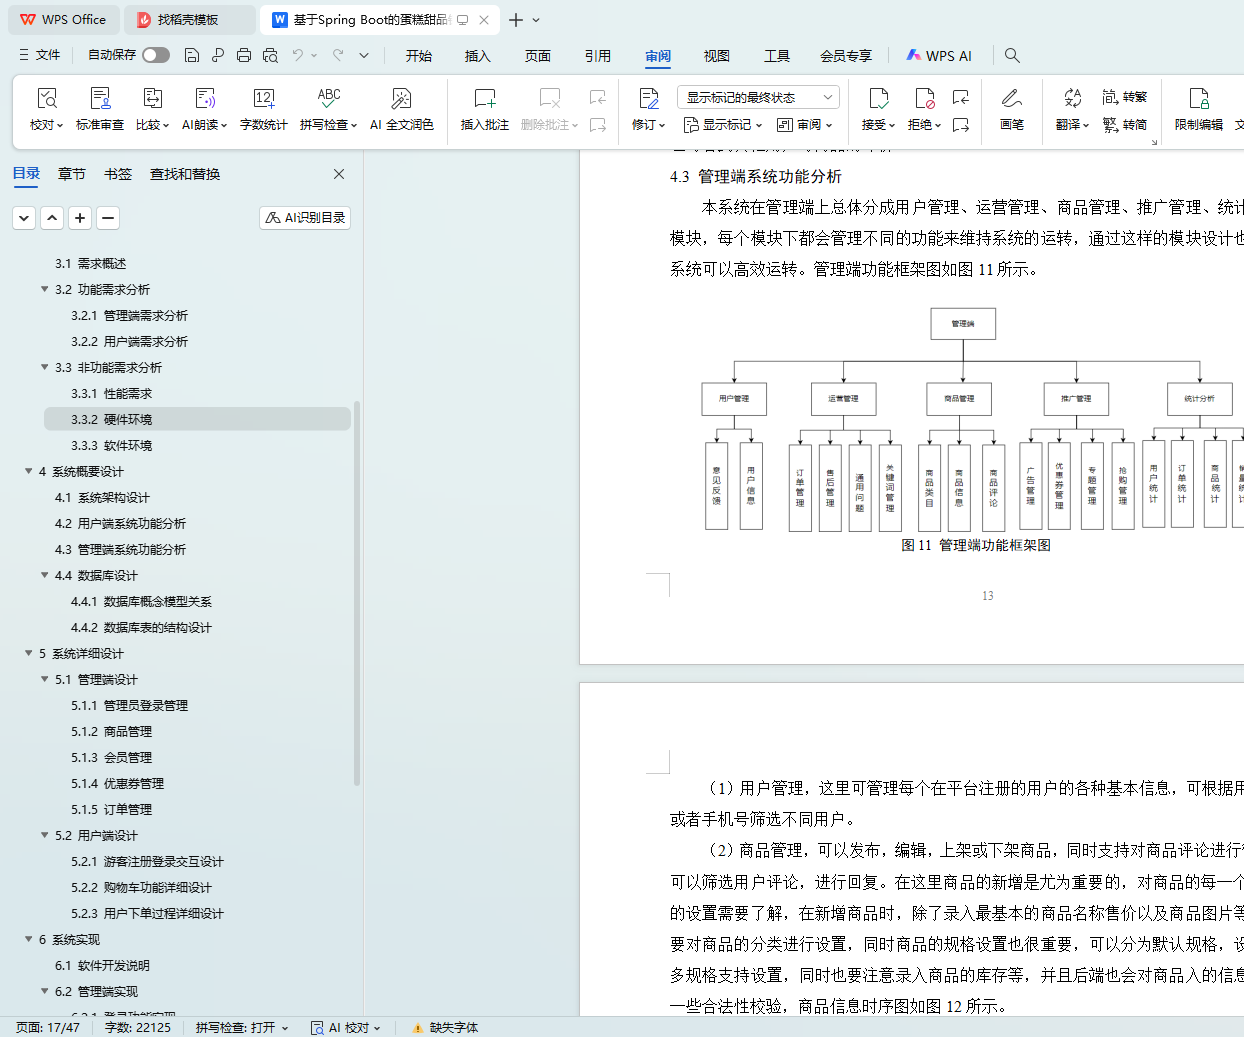
Task: Click the insert comment (插入批注) icon
Action: 484,99
